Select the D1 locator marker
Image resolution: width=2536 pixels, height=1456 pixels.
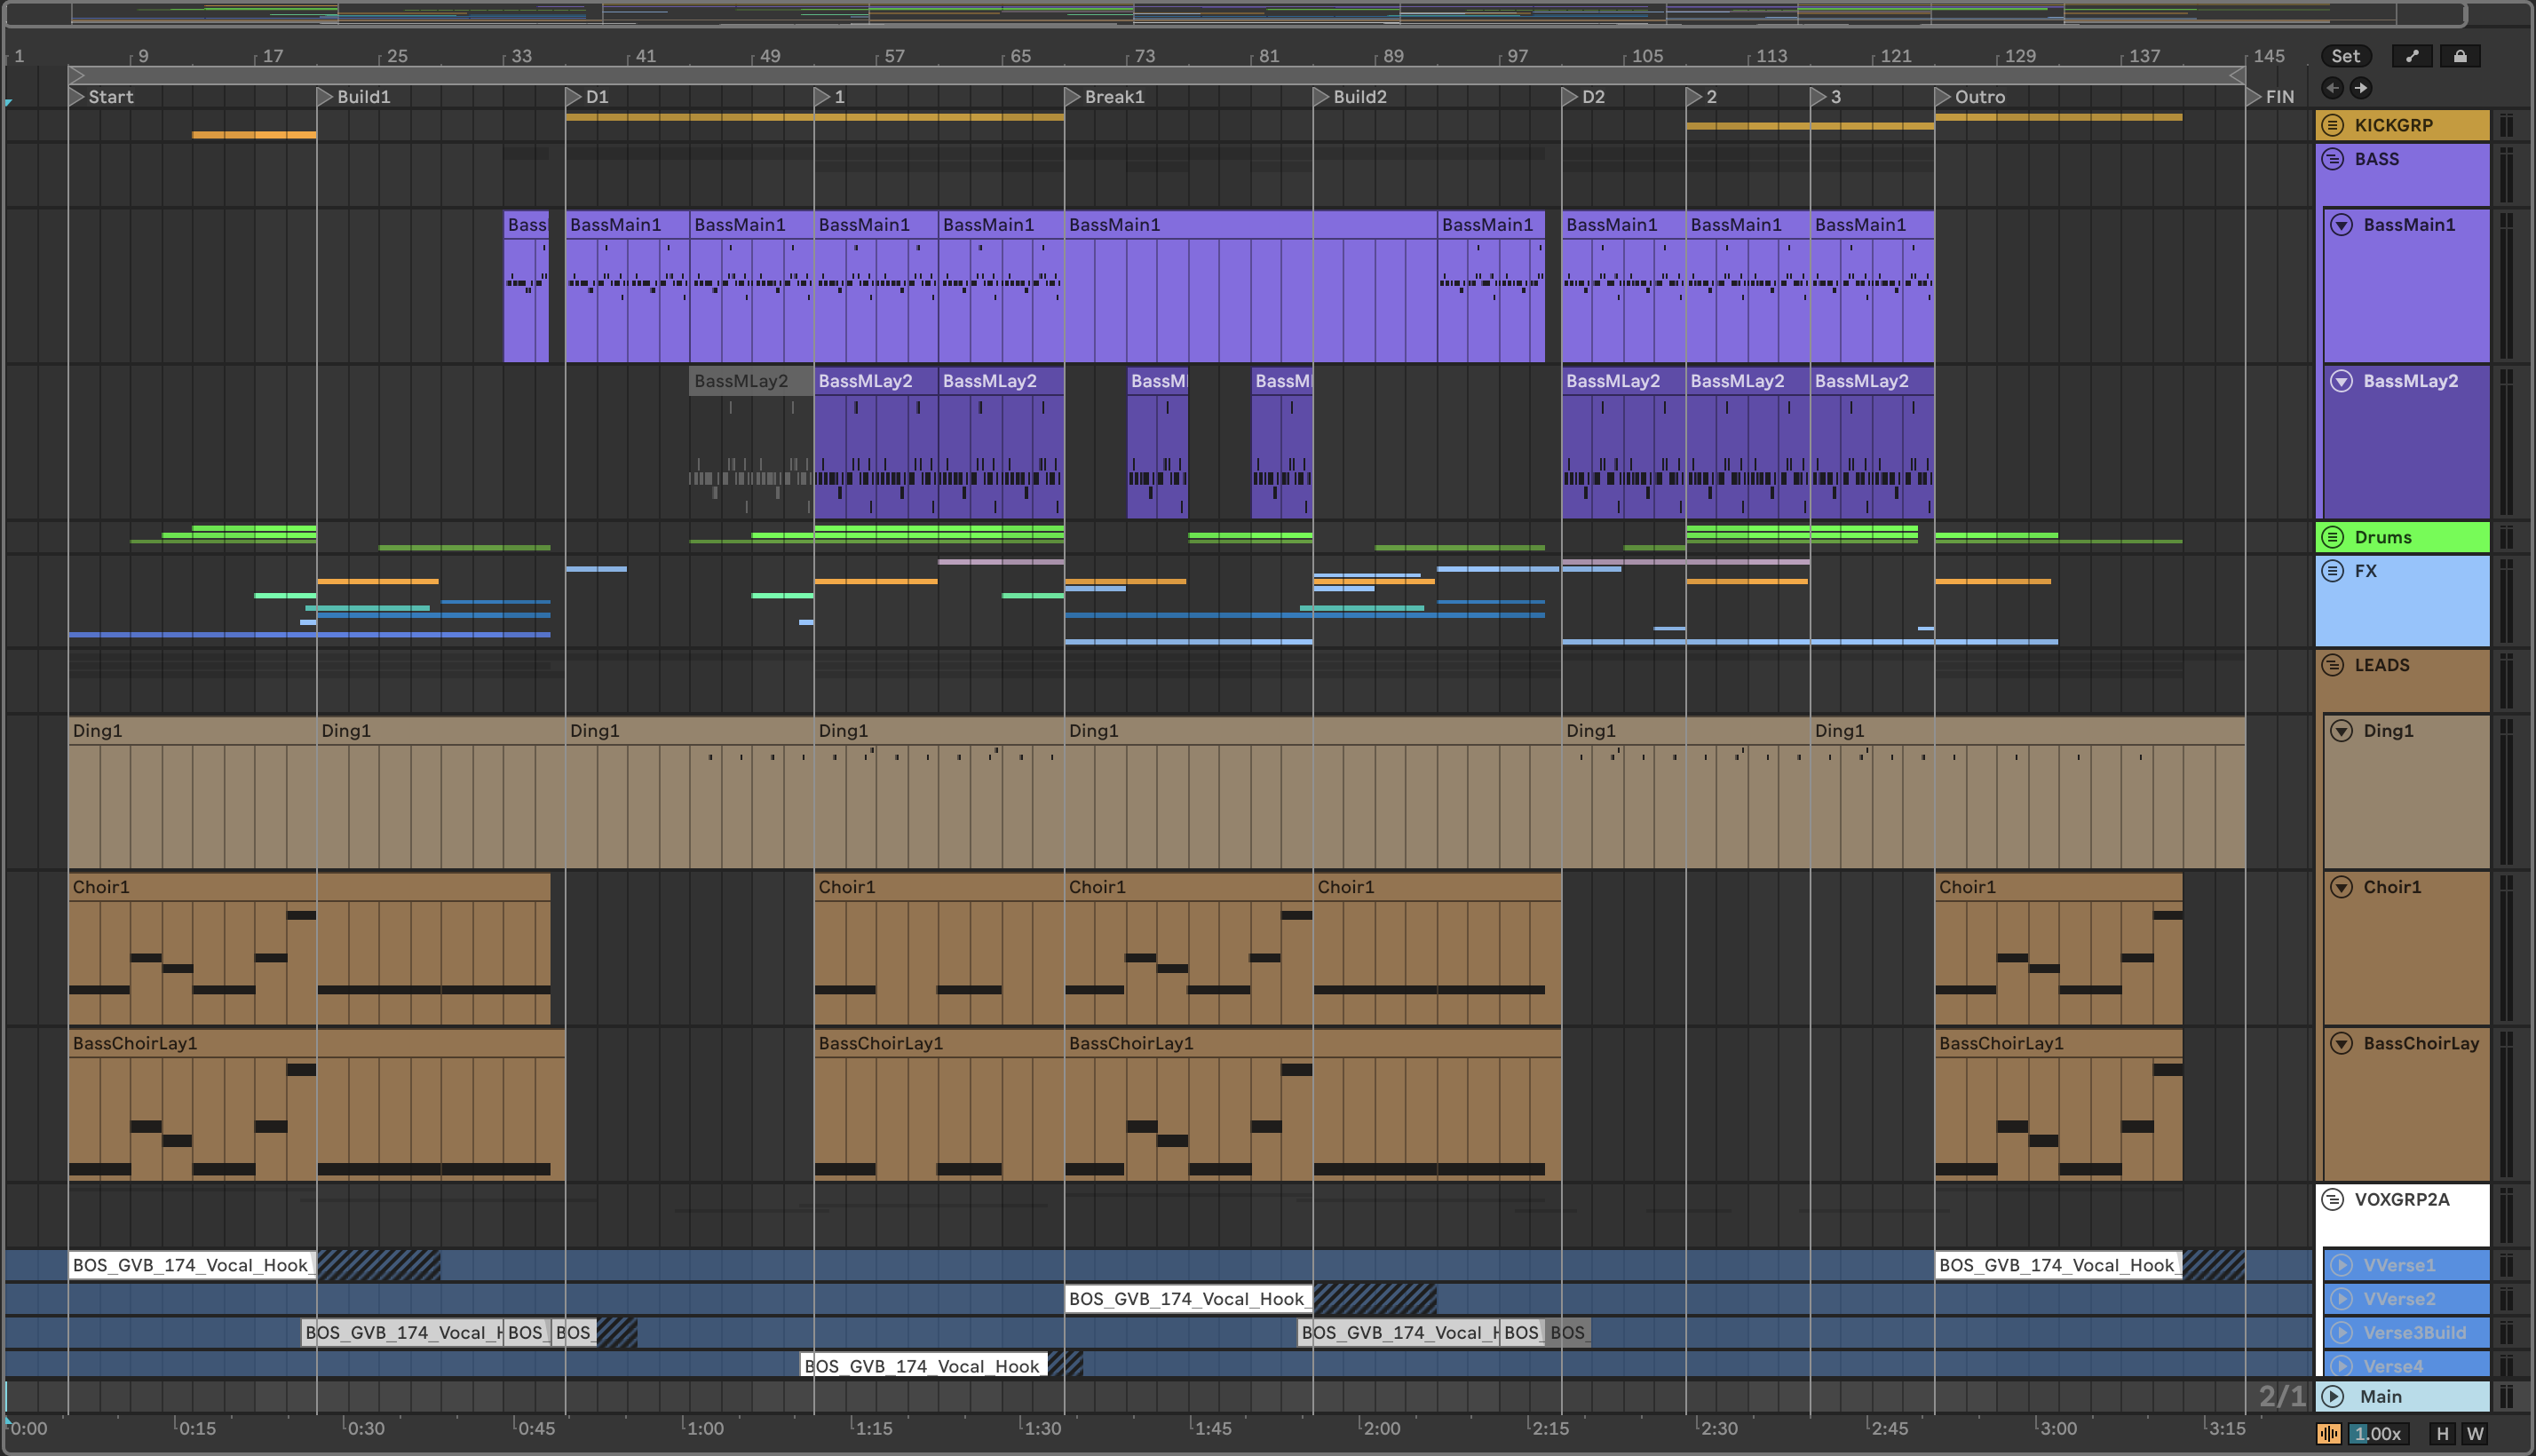(587, 97)
